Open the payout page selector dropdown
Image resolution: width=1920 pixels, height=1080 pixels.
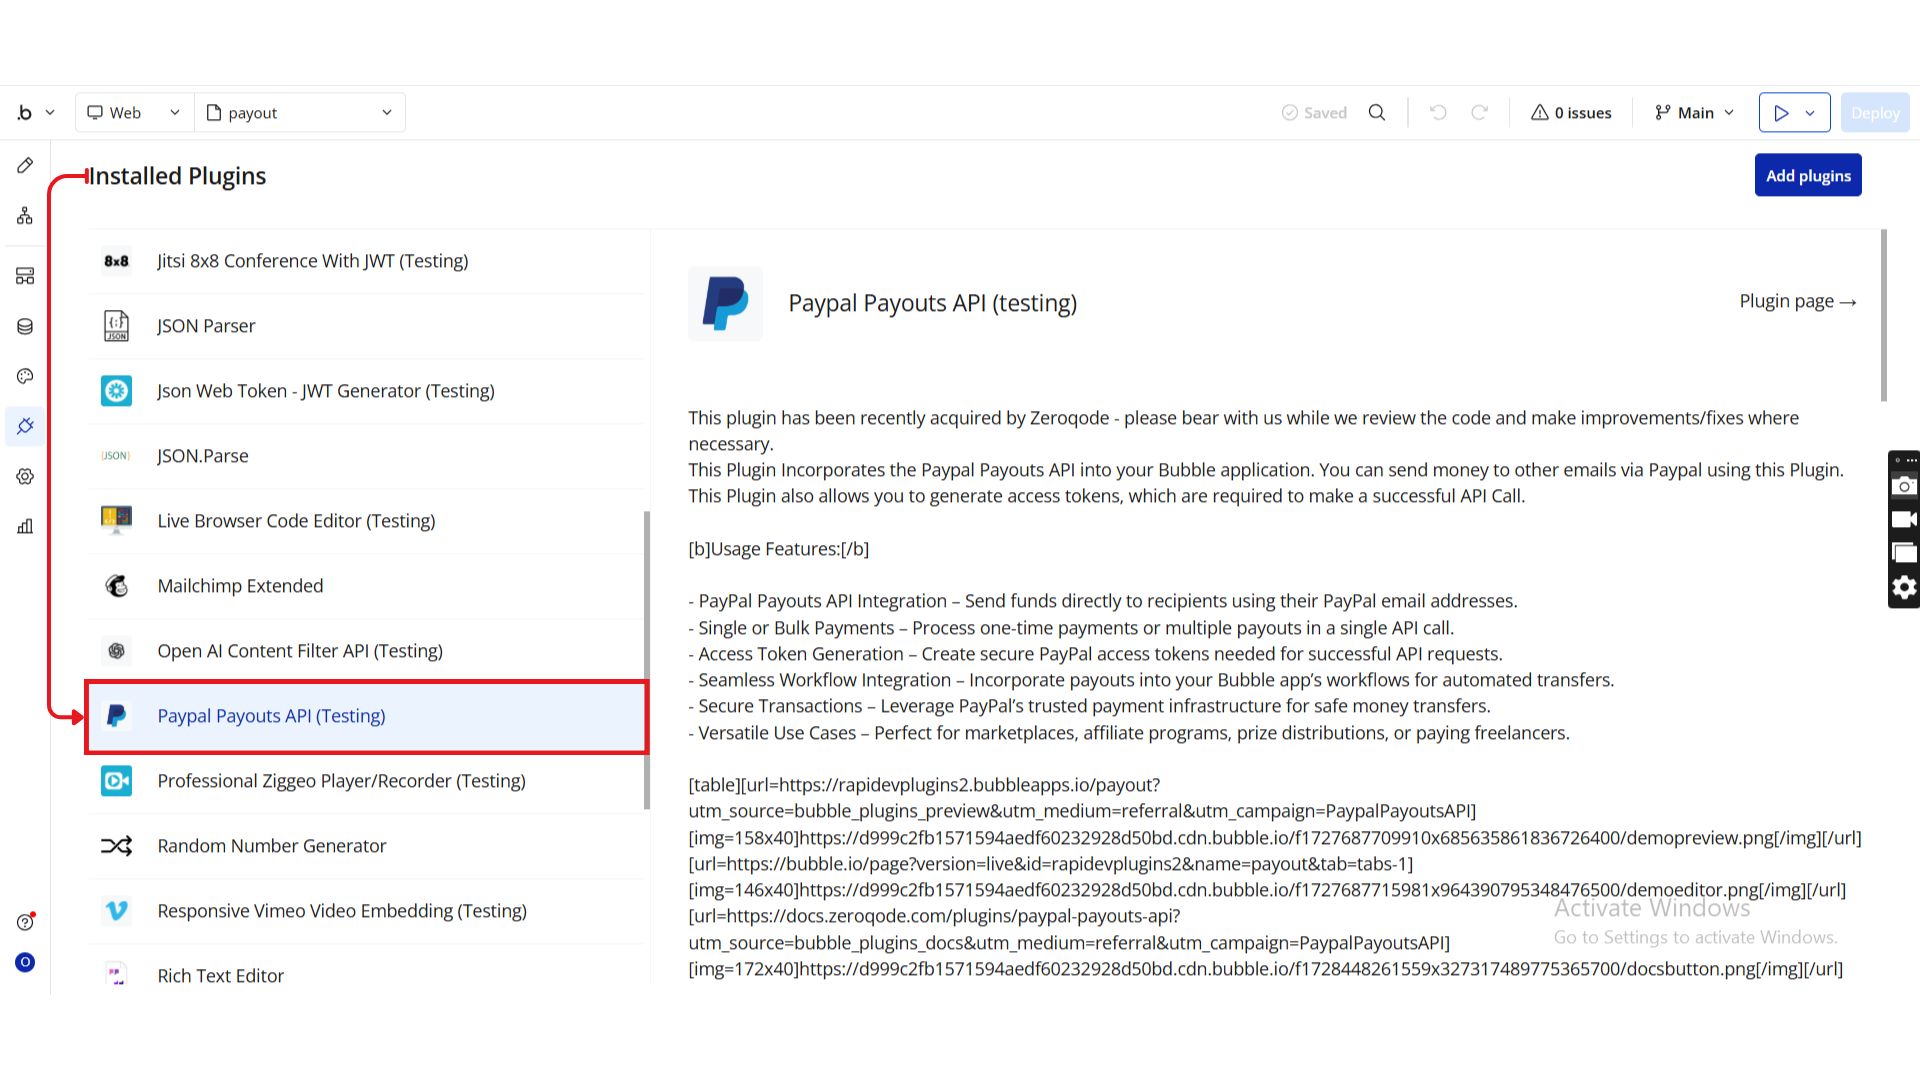[299, 113]
